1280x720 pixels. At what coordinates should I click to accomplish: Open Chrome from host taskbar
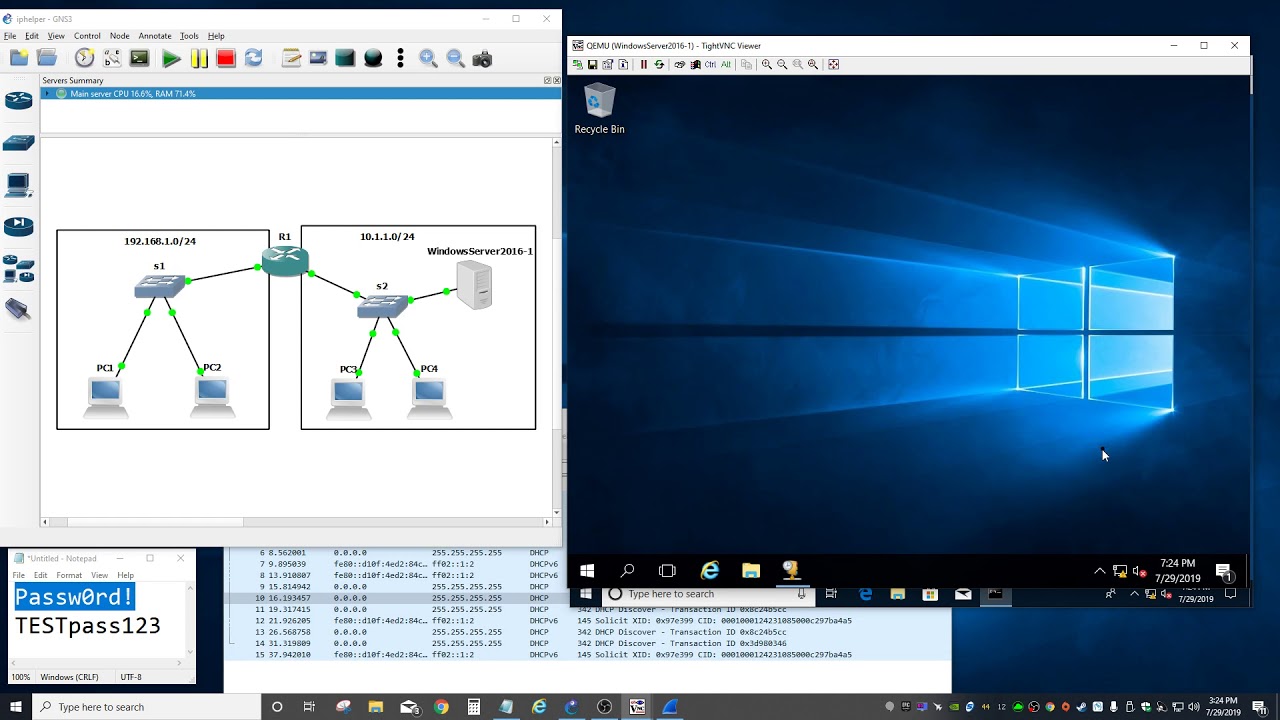pyautogui.click(x=441, y=707)
